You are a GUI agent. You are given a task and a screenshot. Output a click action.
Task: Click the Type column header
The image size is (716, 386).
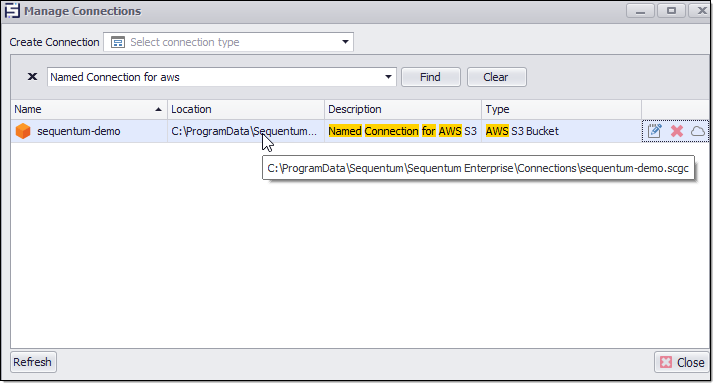561,109
